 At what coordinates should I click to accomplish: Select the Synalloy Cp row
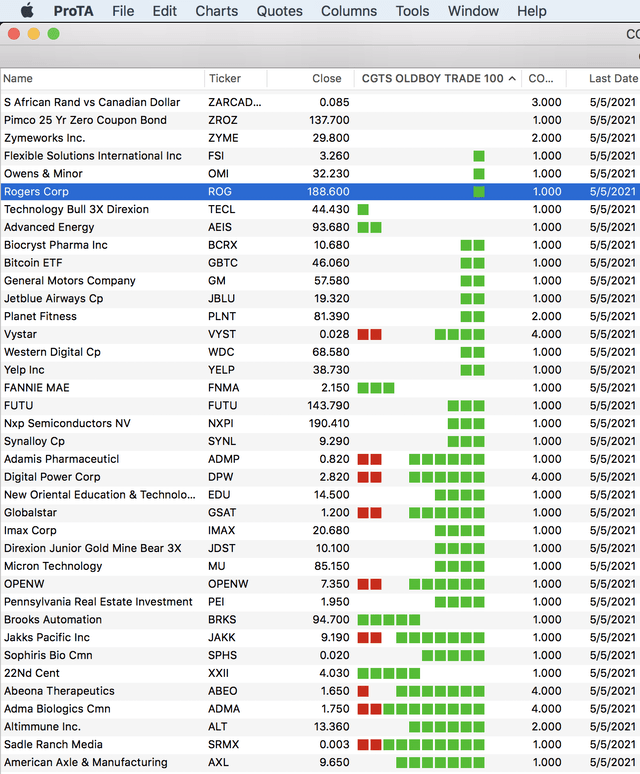pos(320,441)
